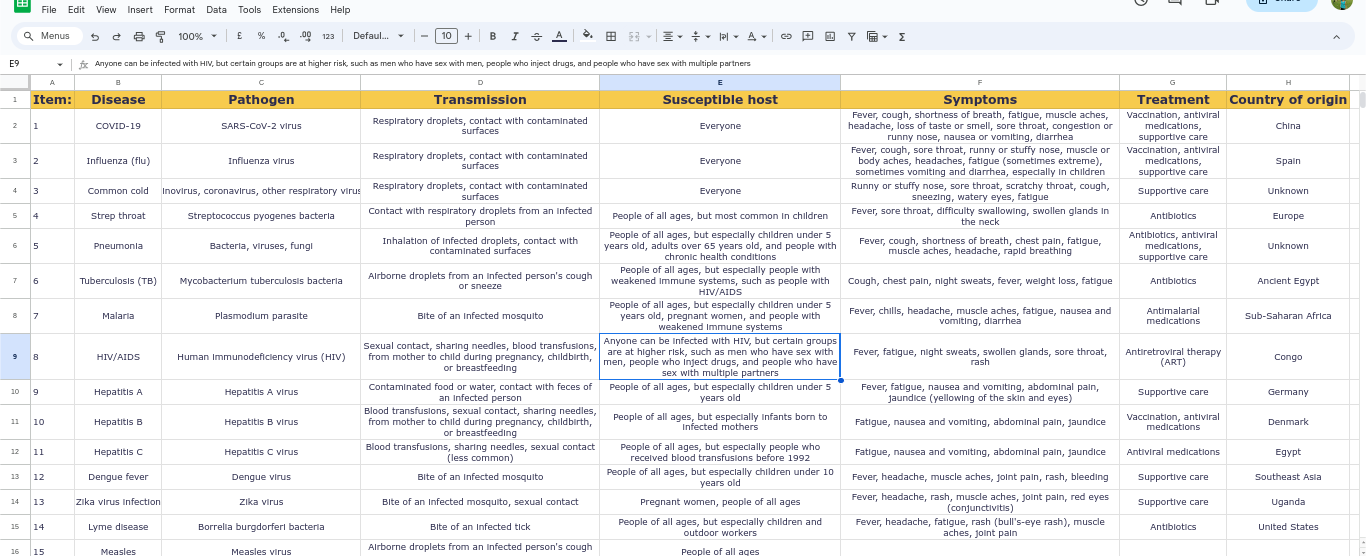1366x556 pixels.
Task: Open the Format menu
Action: (179, 9)
